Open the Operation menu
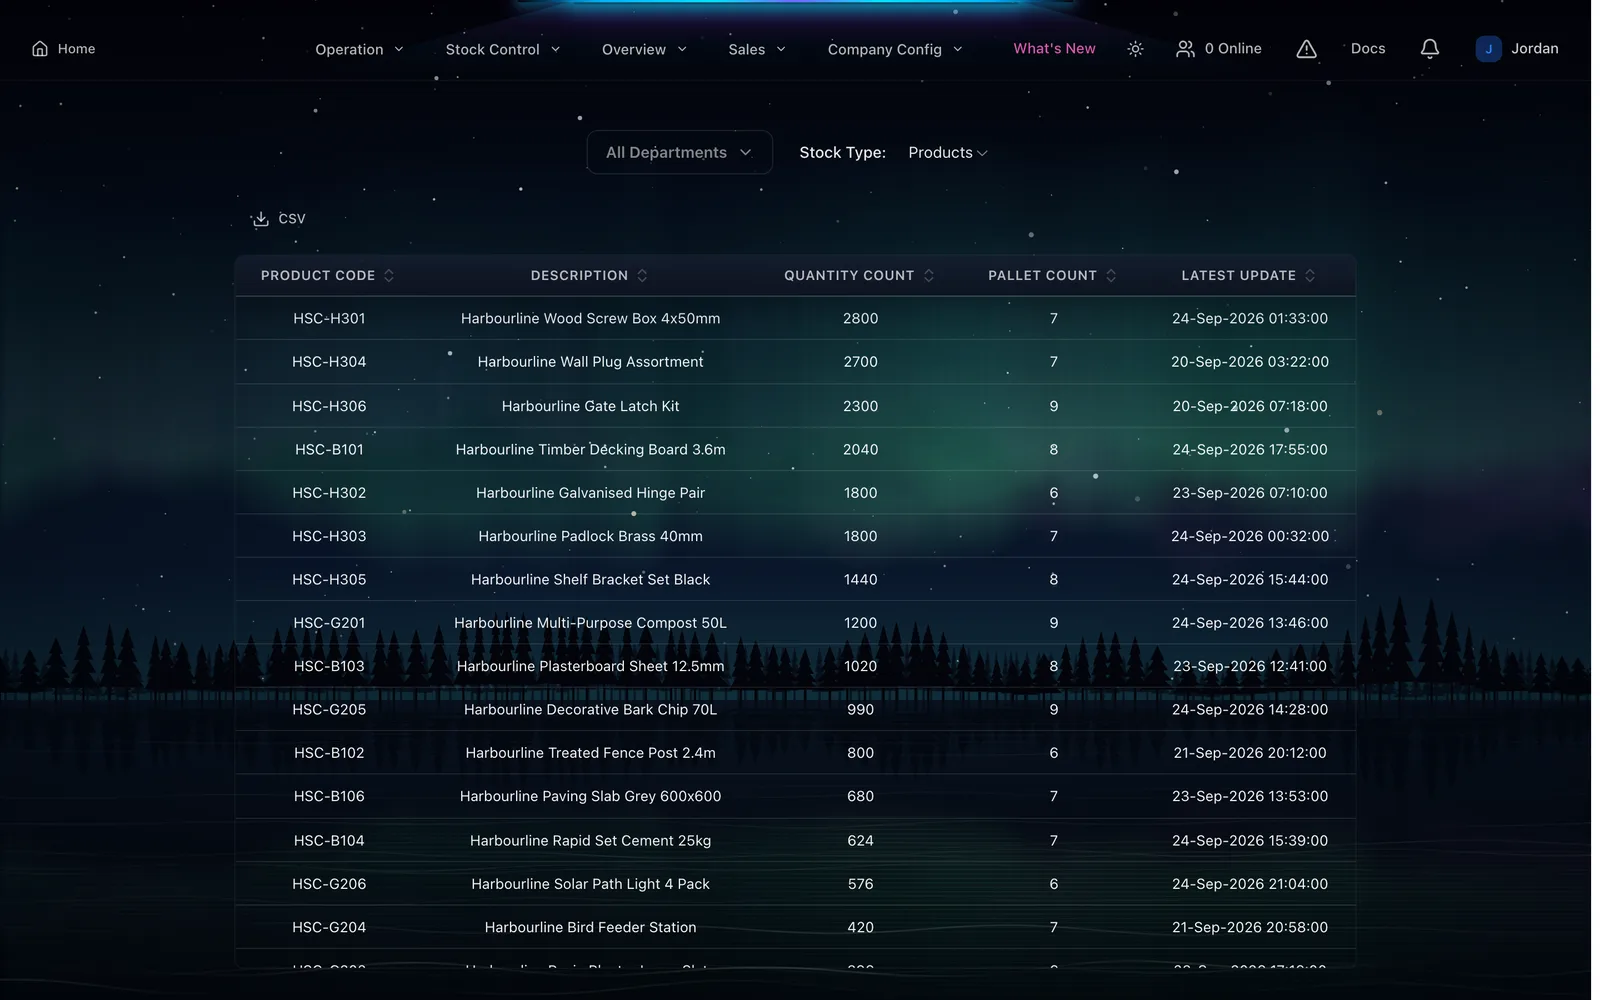The image size is (1600, 1000). [x=360, y=49]
